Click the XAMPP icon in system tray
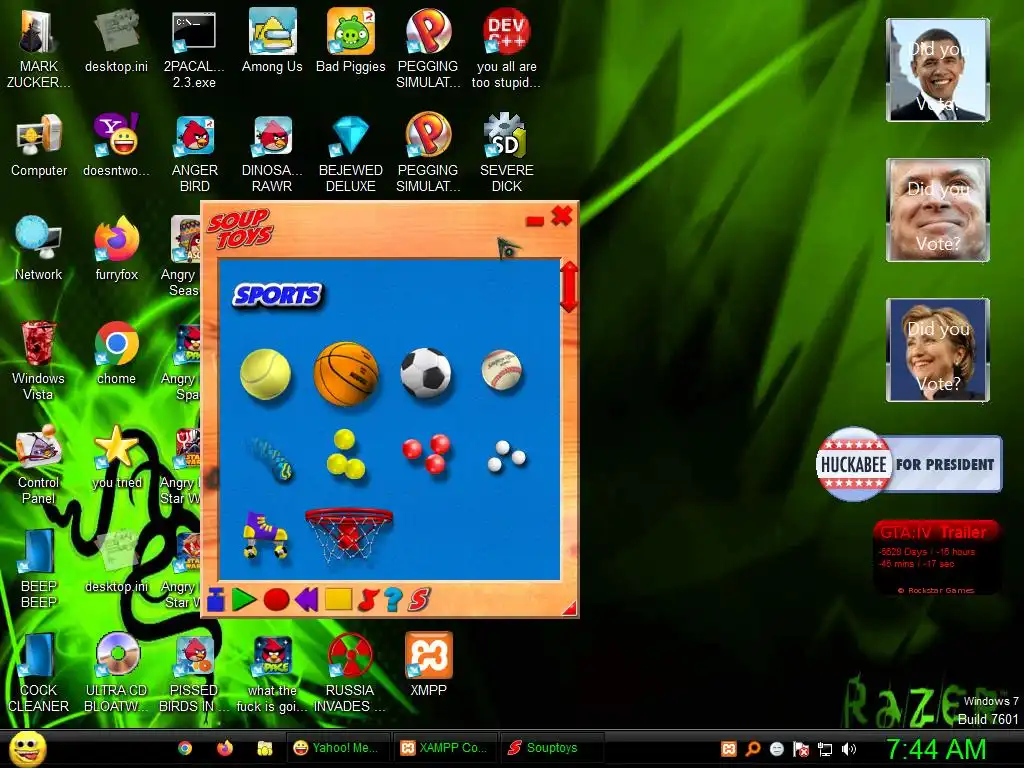 pyautogui.click(x=729, y=749)
